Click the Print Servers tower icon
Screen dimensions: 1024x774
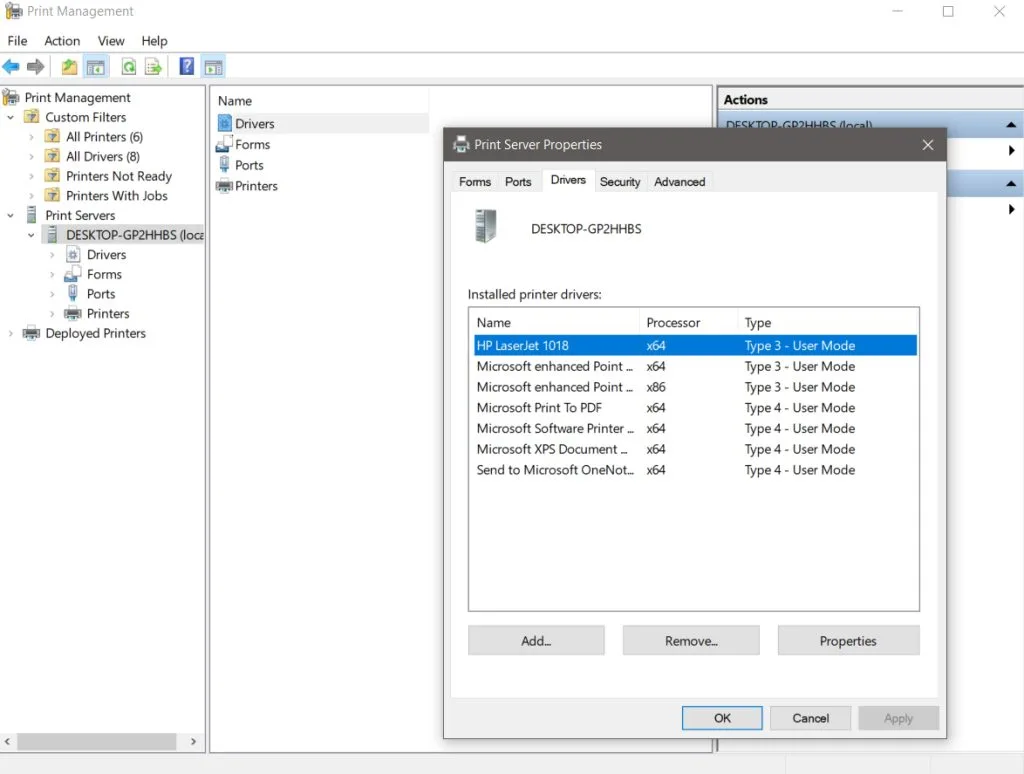point(31,215)
